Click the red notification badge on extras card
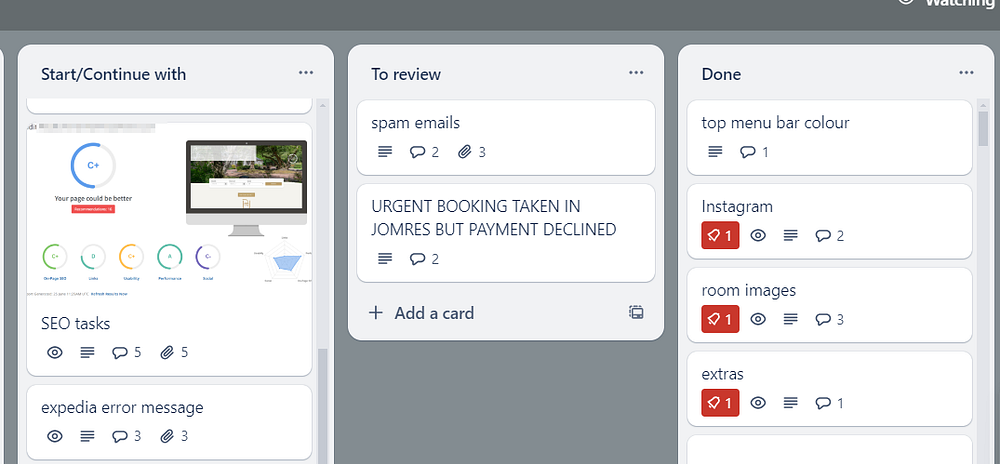The width and height of the screenshot is (1000, 464). 720,403
